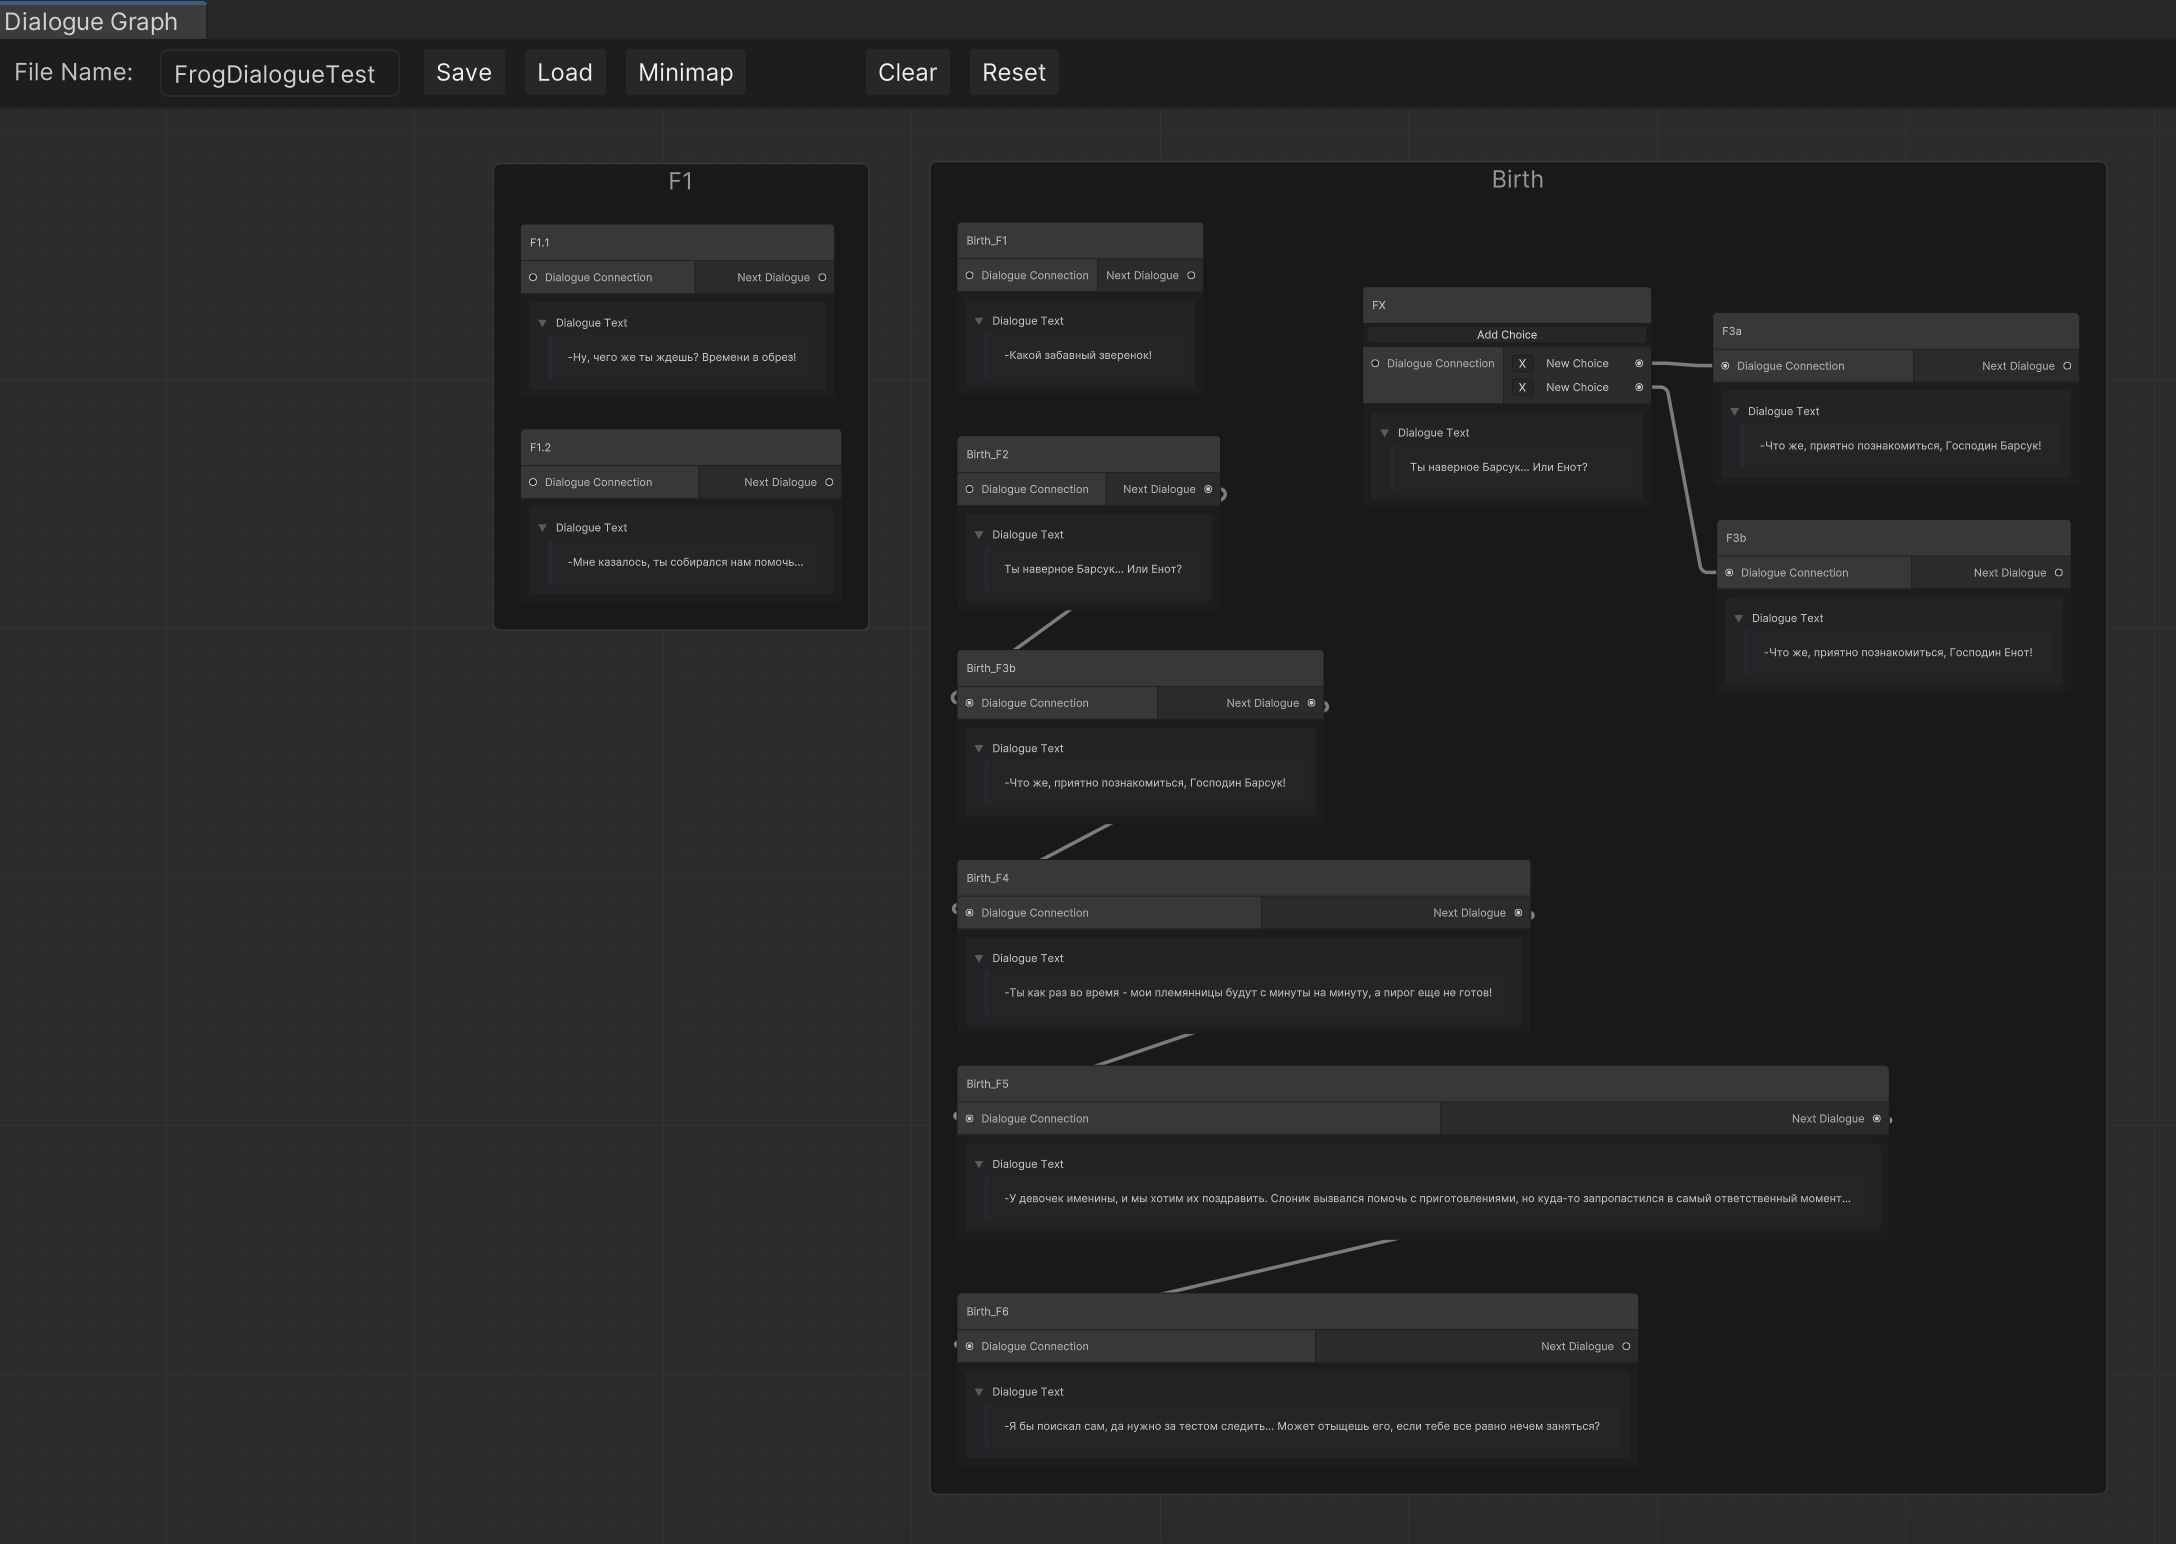Click F3b Next Dialogue output port
Image resolution: width=2176 pixels, height=1544 pixels.
[2058, 574]
